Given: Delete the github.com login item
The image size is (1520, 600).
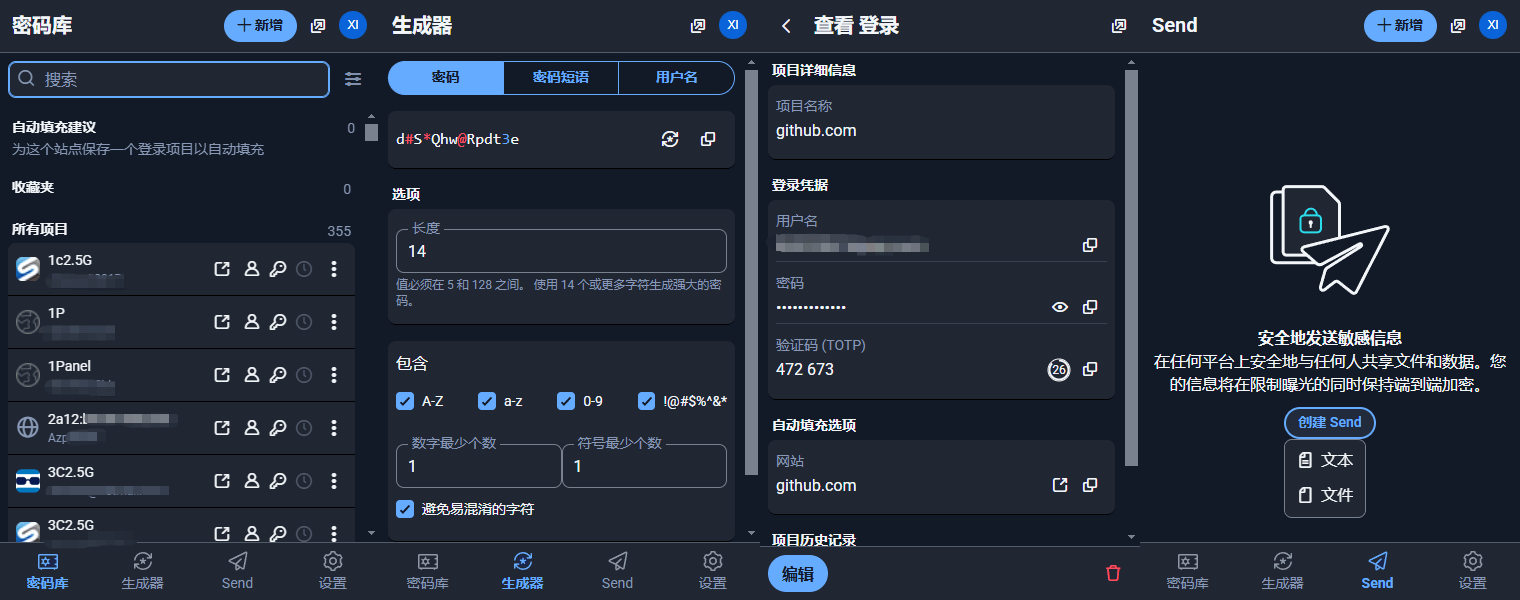Looking at the screenshot, I should pyautogui.click(x=1113, y=573).
